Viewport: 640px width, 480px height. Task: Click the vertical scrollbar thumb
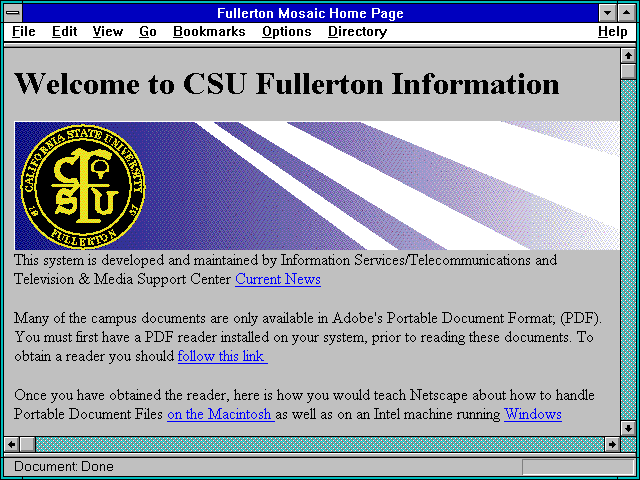(628, 71)
